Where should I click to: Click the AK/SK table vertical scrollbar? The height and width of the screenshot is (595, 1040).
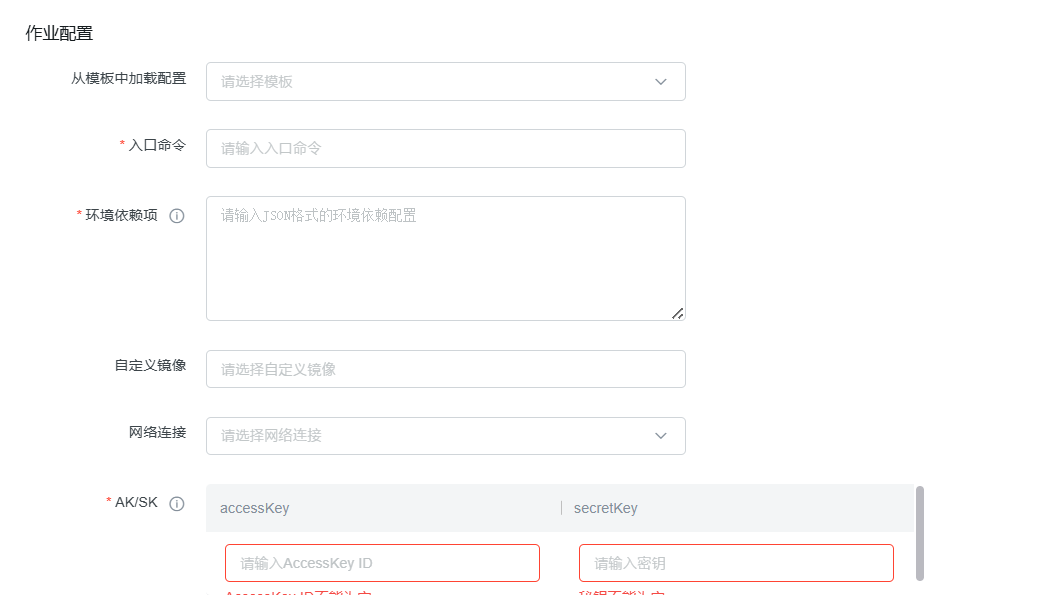(x=919, y=532)
